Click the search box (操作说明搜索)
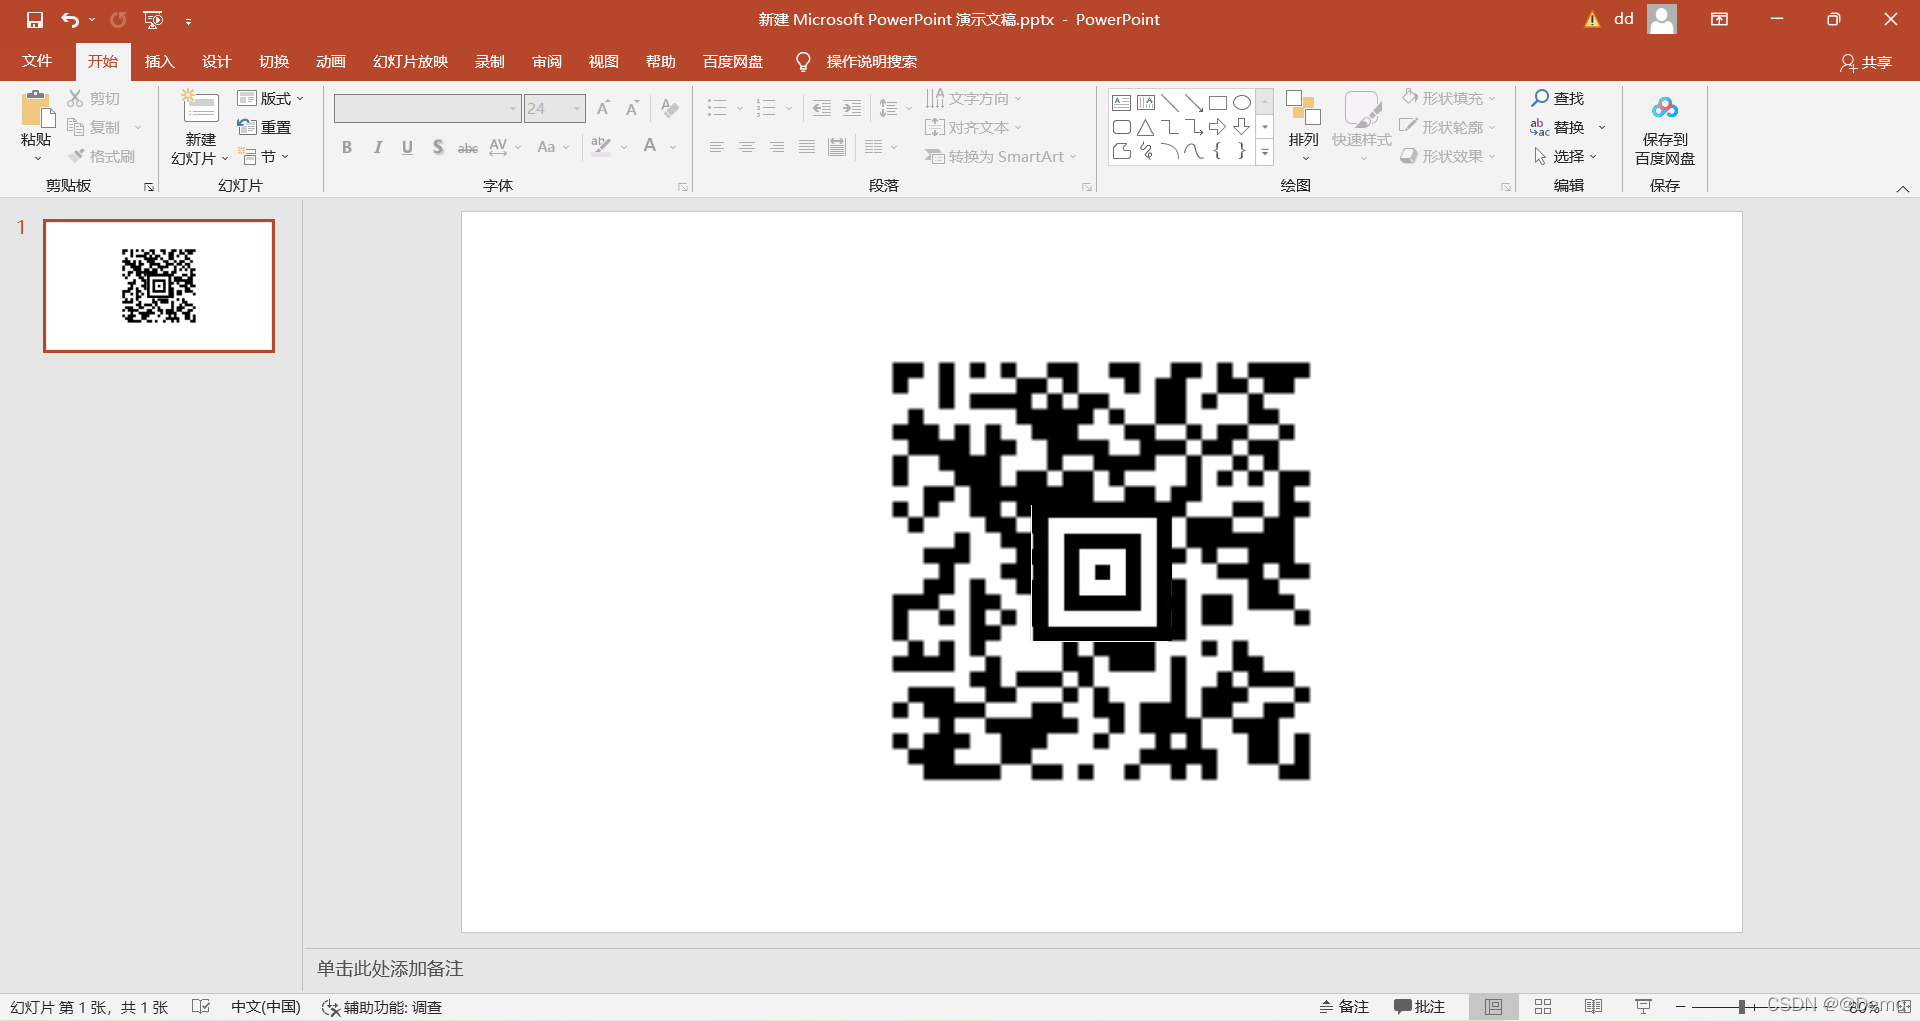The image size is (1920, 1021). [872, 61]
